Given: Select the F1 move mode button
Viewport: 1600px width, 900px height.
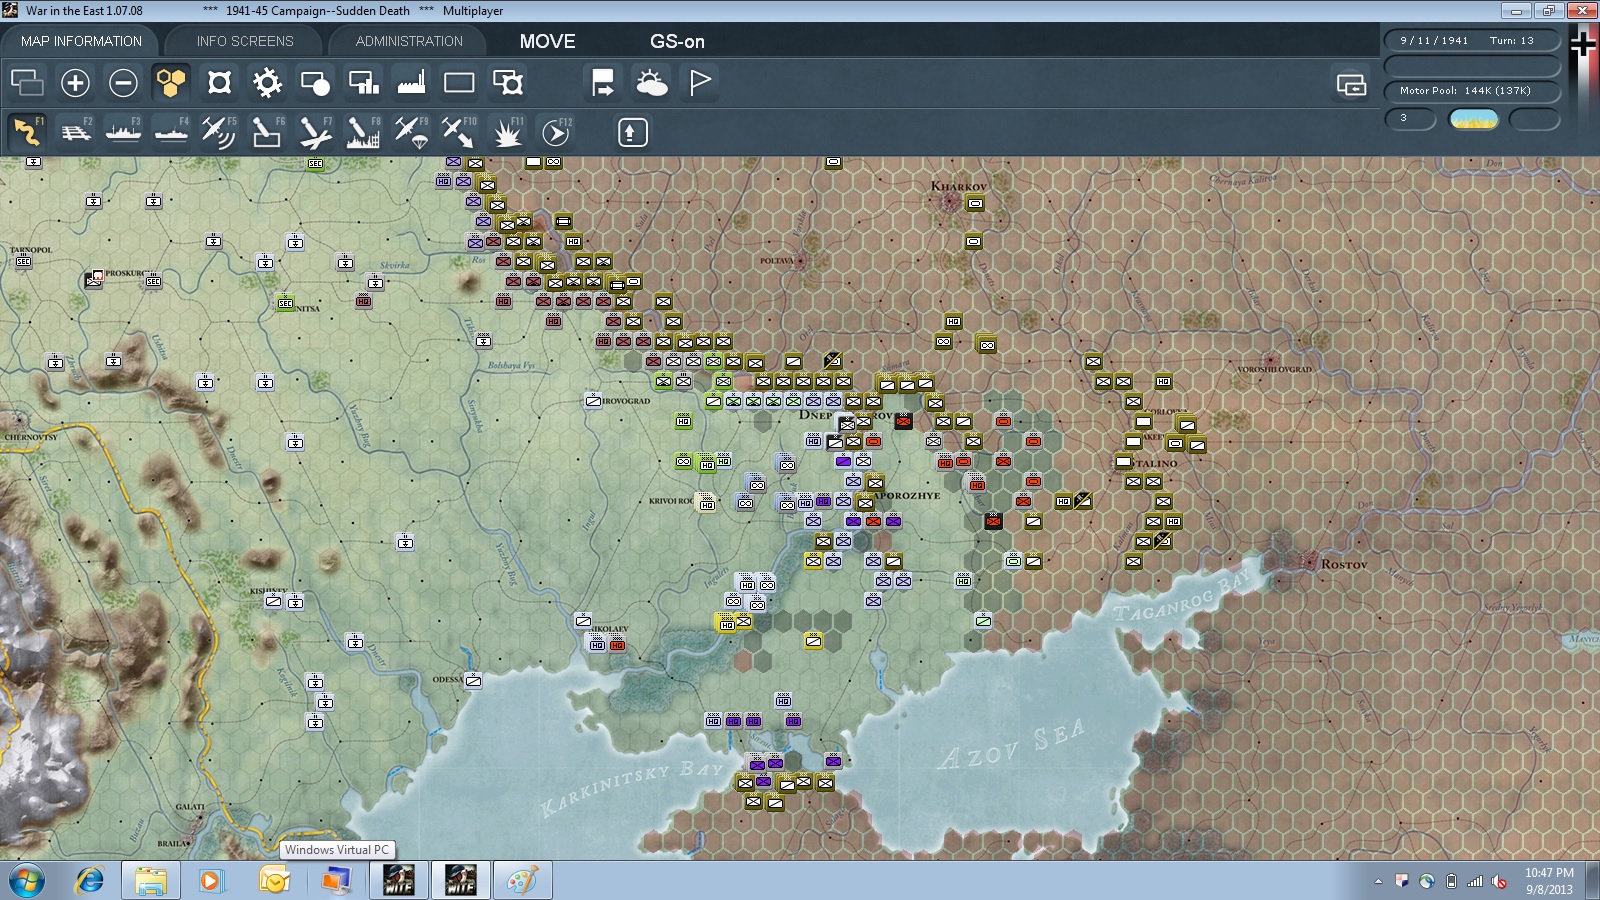Looking at the screenshot, I should point(27,132).
